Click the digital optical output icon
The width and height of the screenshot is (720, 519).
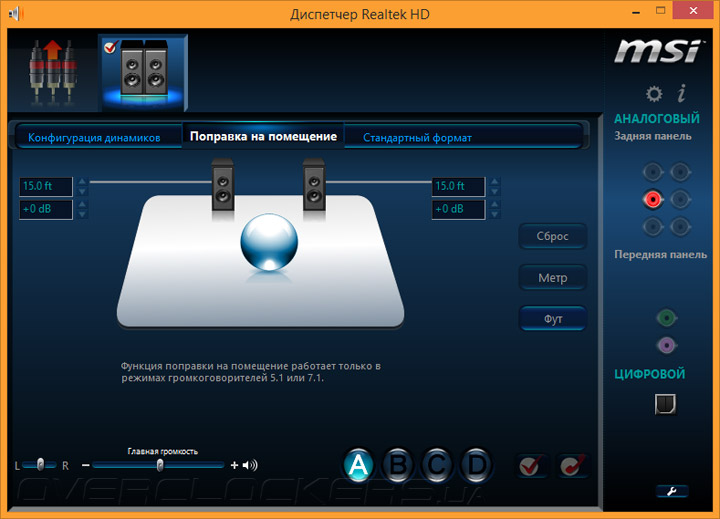click(x=665, y=404)
